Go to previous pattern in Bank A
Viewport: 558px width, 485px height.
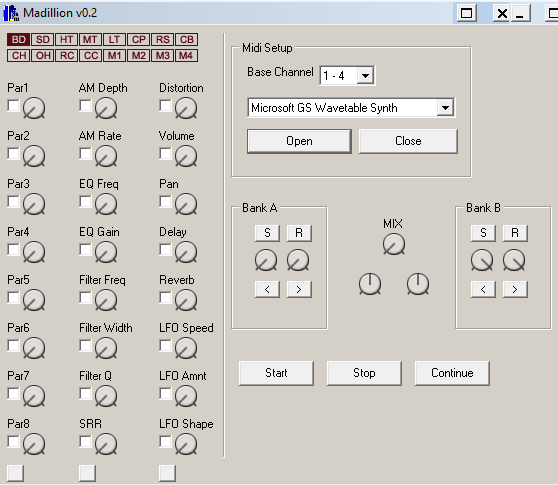(x=267, y=289)
